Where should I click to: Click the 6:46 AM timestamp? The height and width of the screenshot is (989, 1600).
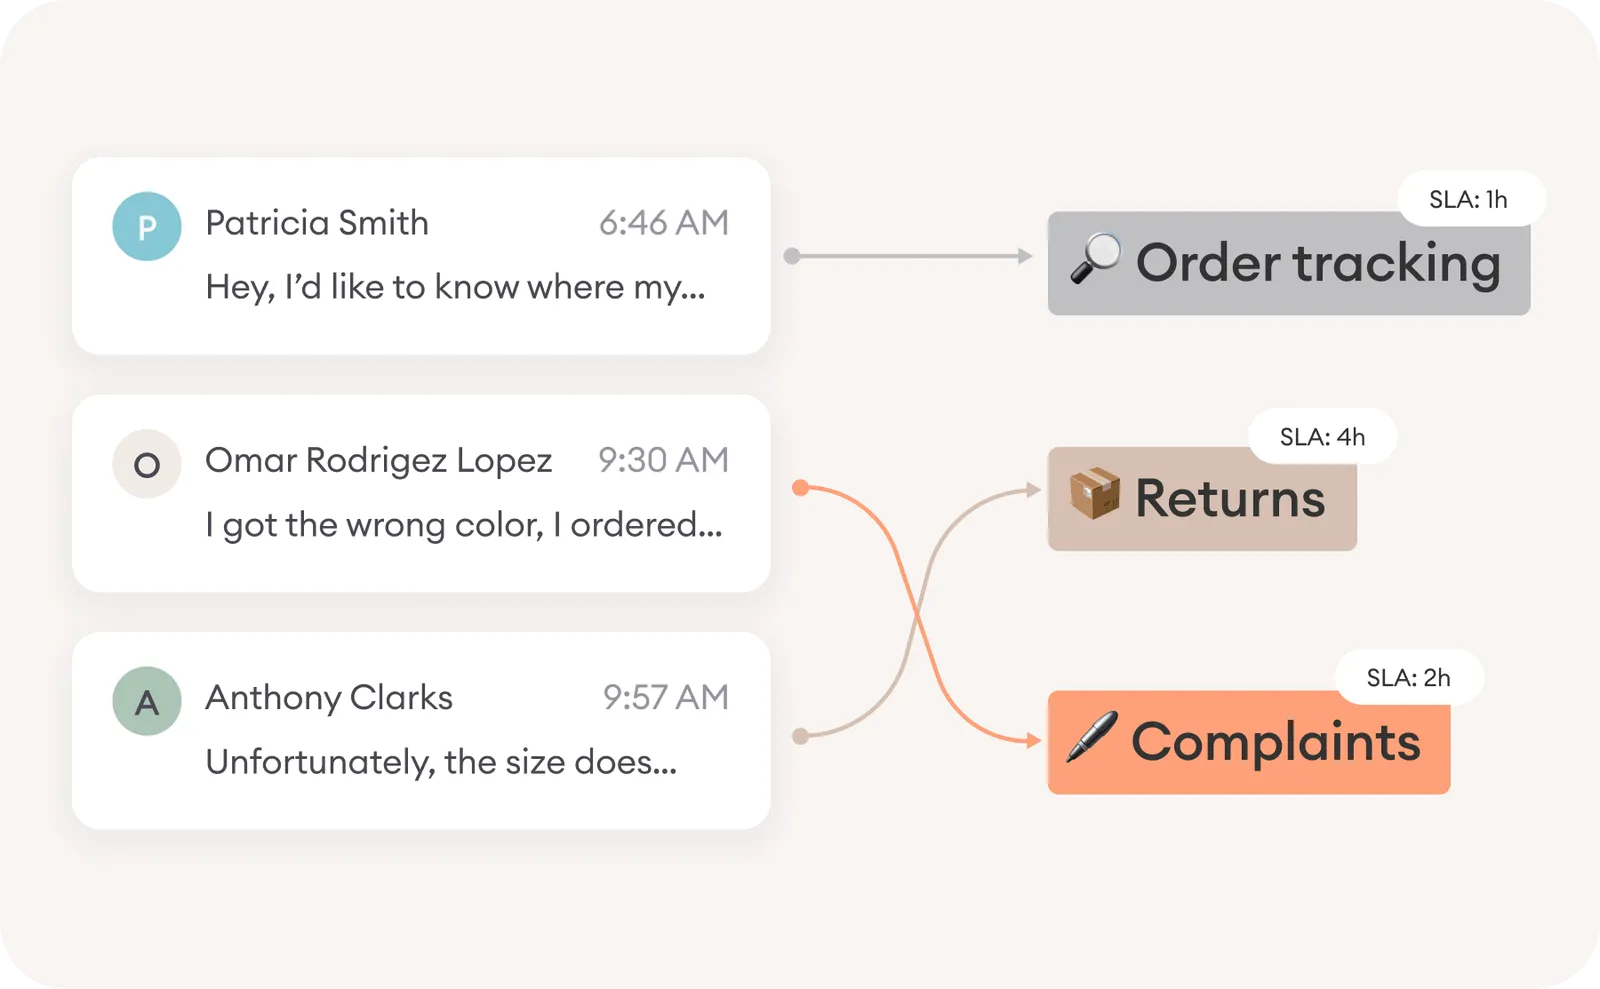click(x=663, y=223)
